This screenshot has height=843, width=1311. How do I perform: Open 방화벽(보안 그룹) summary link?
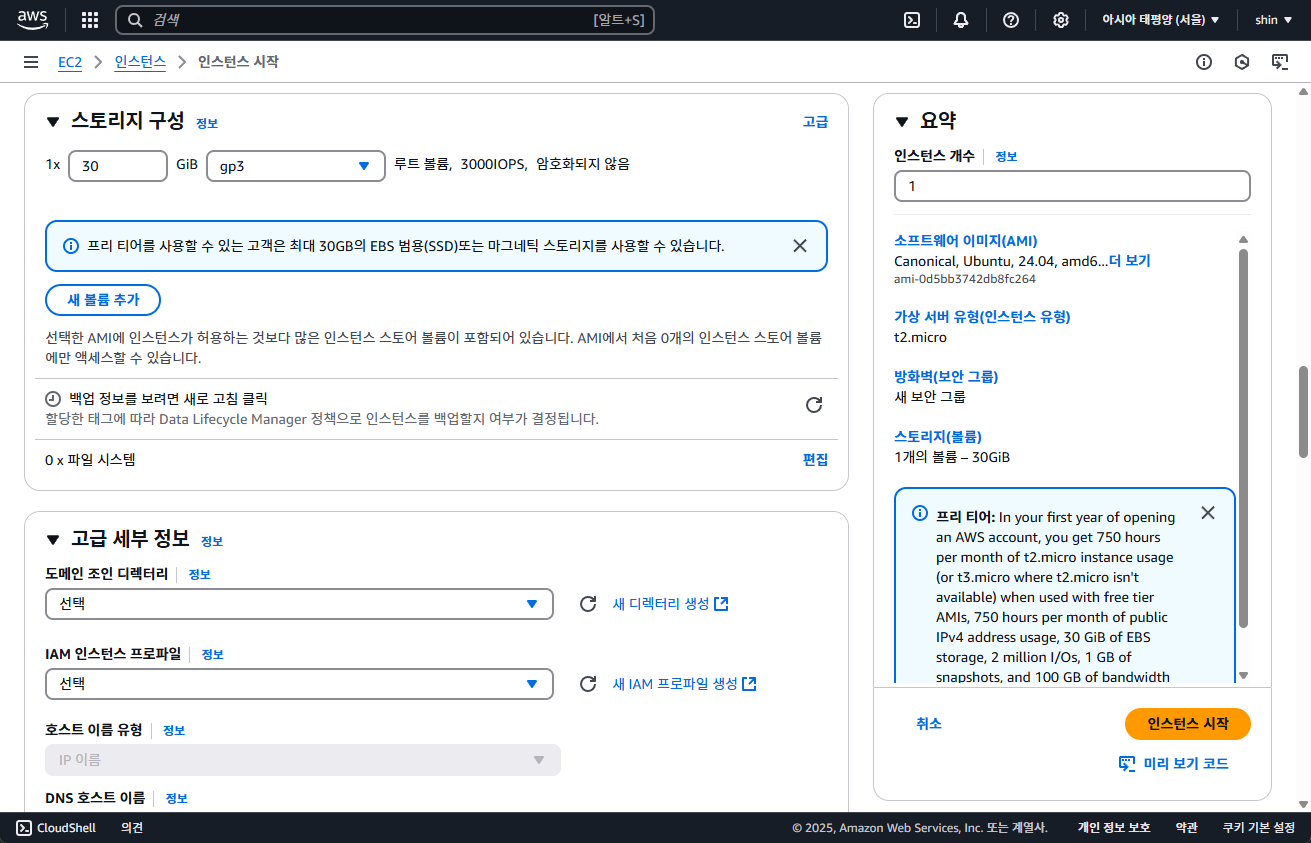(946, 377)
